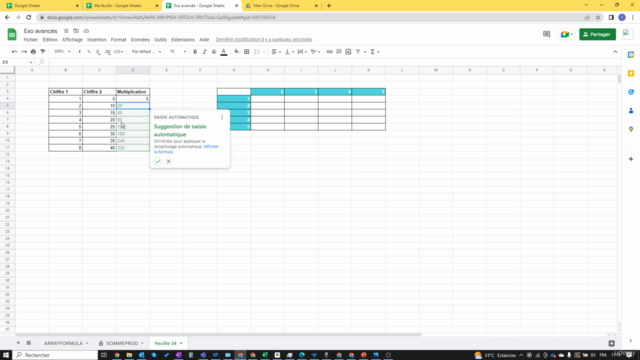Open the Format menu
Image resolution: width=640 pixels, height=360 pixels.
[118, 40]
